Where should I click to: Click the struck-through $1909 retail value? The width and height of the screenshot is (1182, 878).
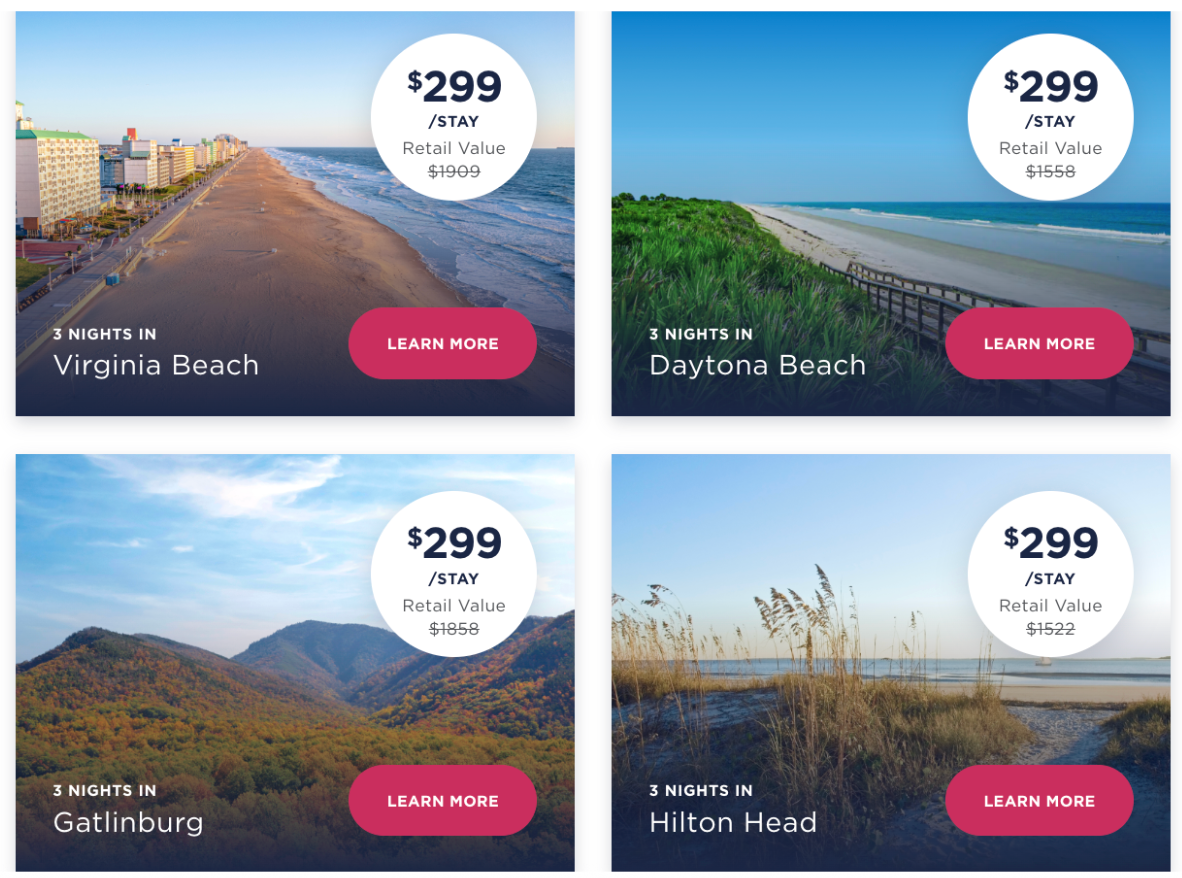(x=454, y=172)
